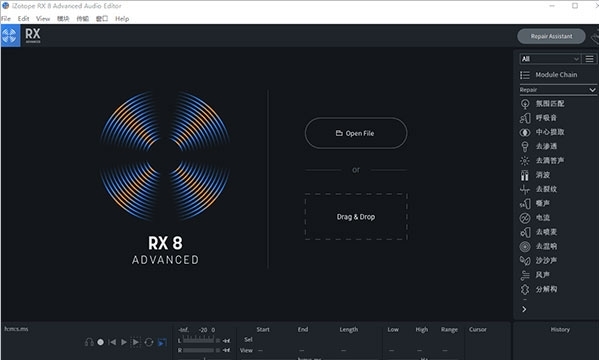This screenshot has width=599, height=360.
Task: Reset the R channel peak indicator
Action: pyautogui.click(x=227, y=350)
